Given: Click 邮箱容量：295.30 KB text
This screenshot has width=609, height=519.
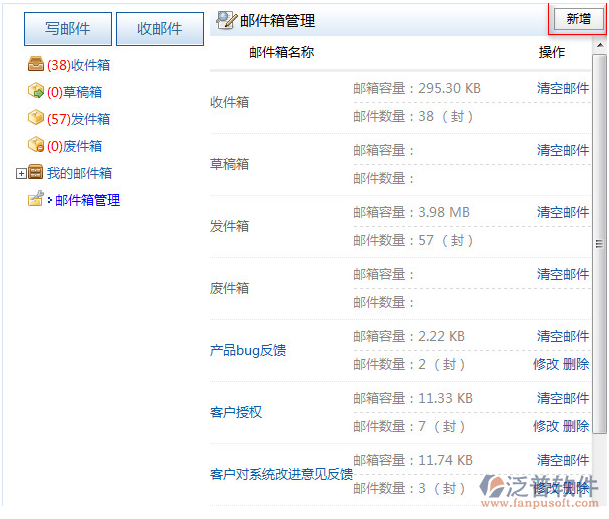Looking at the screenshot, I should coord(417,89).
